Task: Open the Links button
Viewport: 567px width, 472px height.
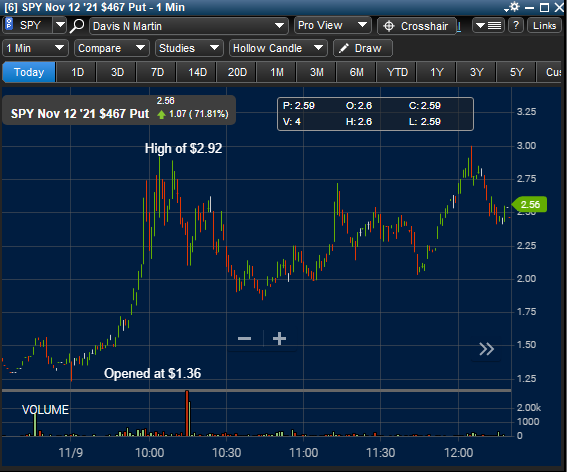Action: point(545,26)
